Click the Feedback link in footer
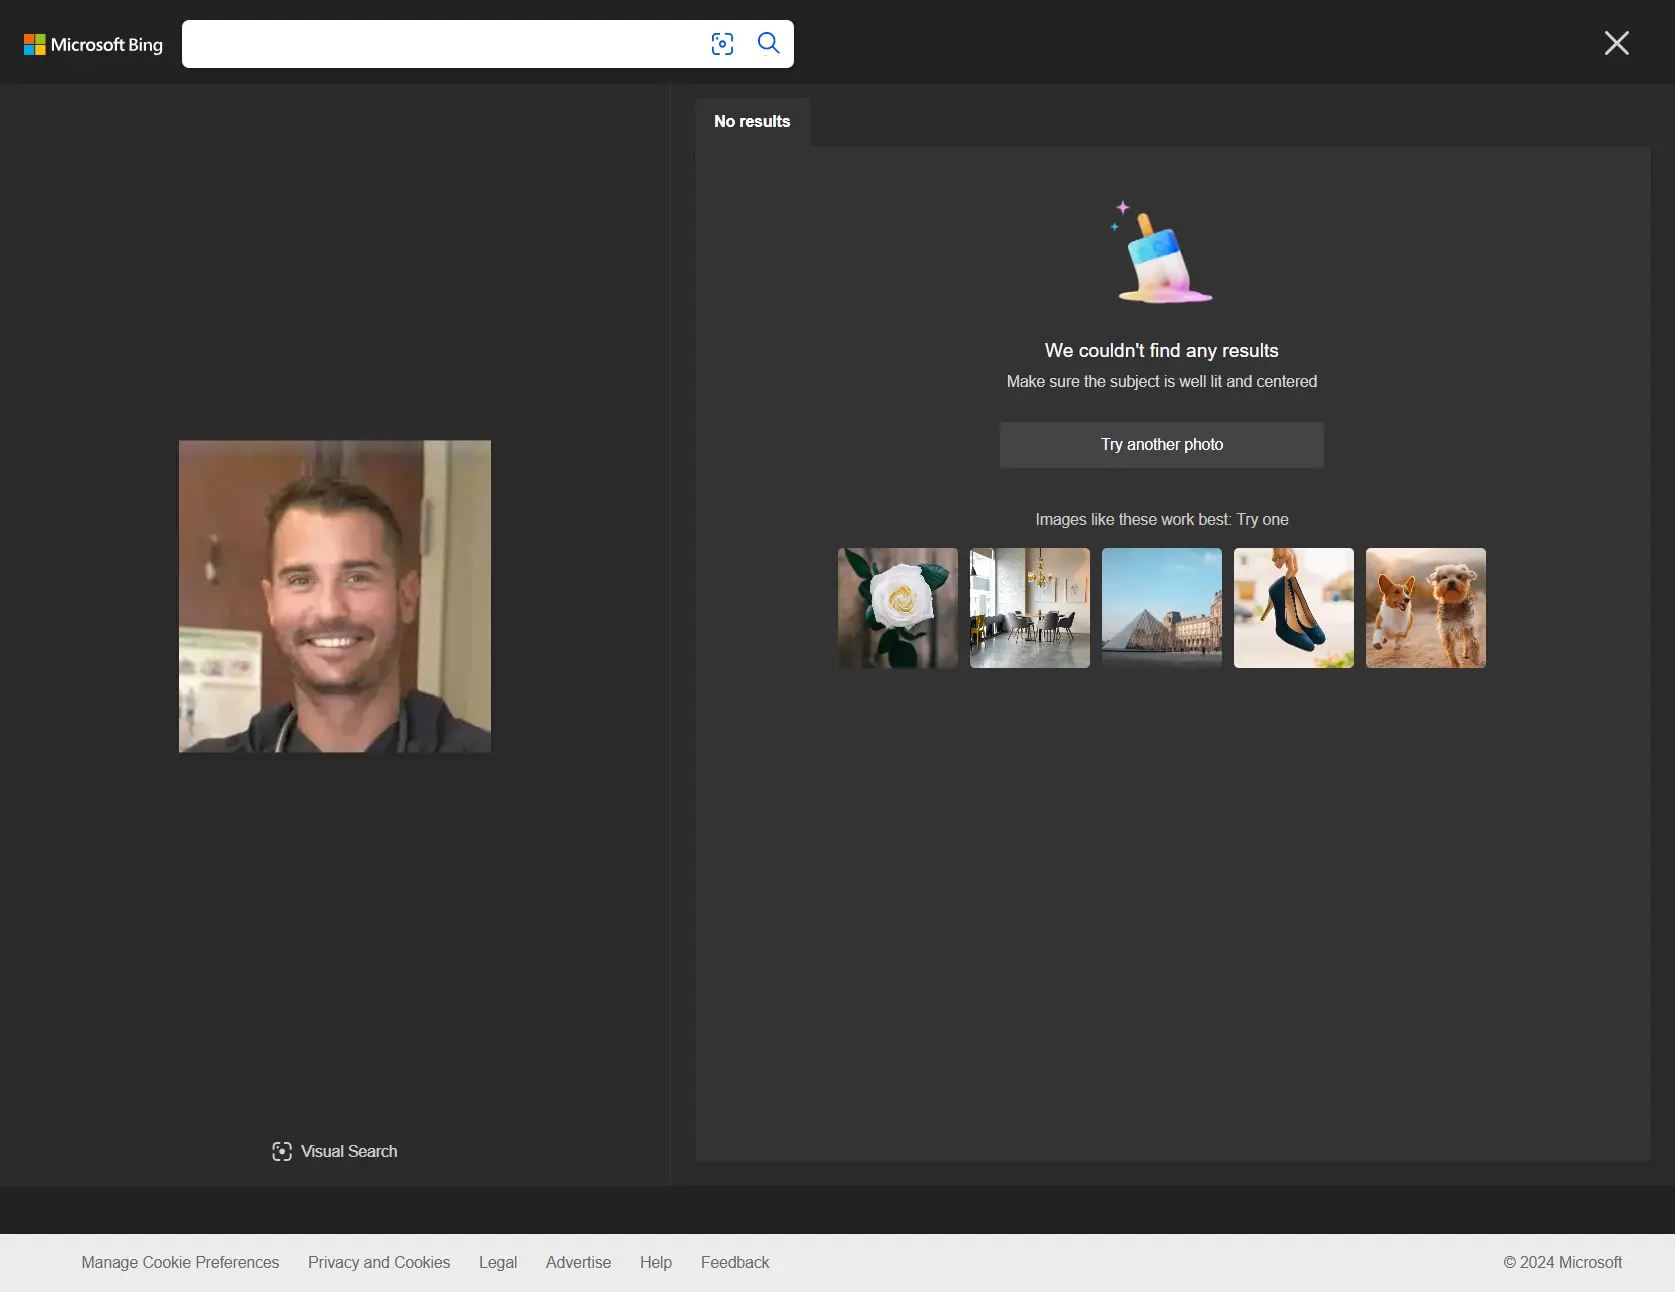Screen dimensions: 1675x1292 735,1263
